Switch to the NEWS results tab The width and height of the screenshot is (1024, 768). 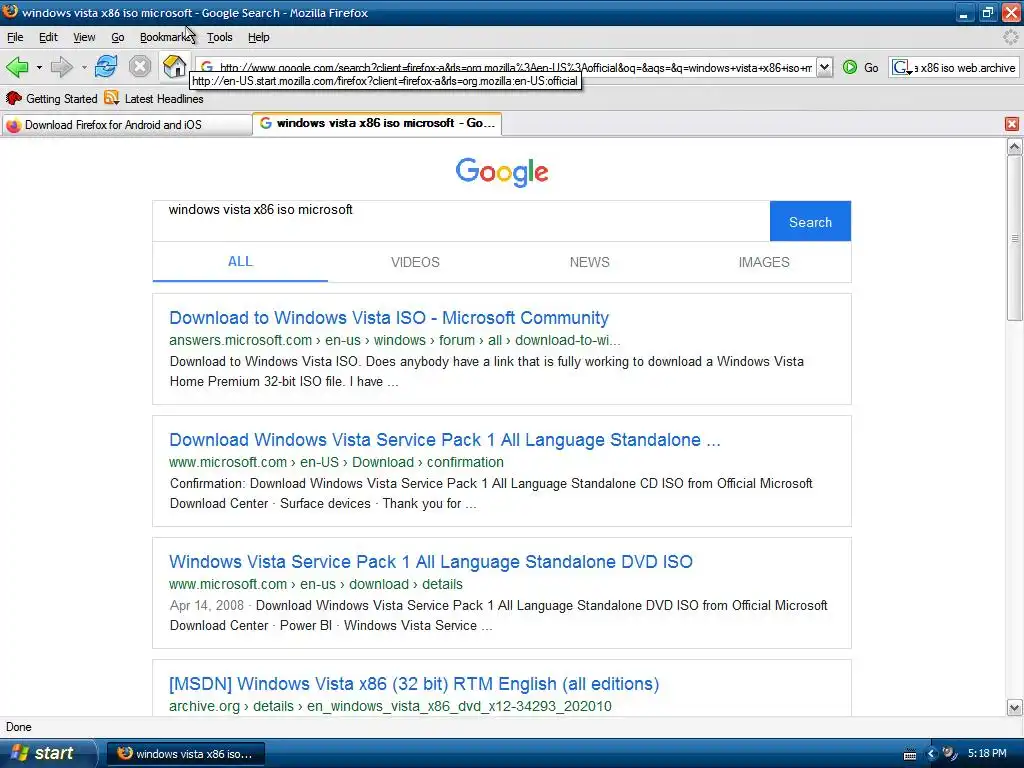pyautogui.click(x=590, y=262)
